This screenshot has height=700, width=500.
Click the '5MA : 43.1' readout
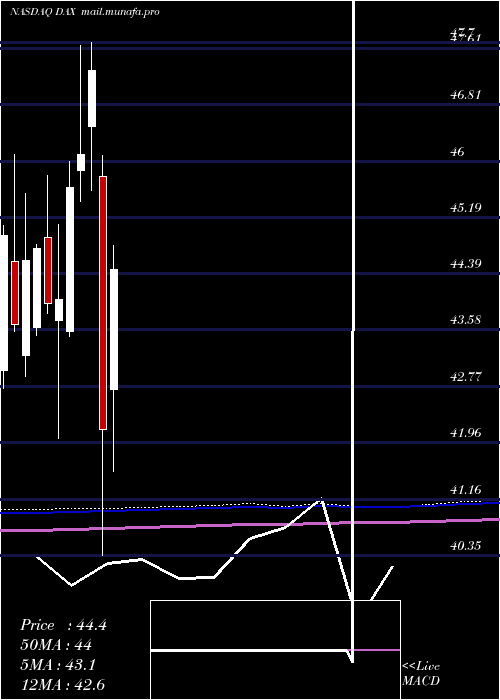tap(58, 665)
